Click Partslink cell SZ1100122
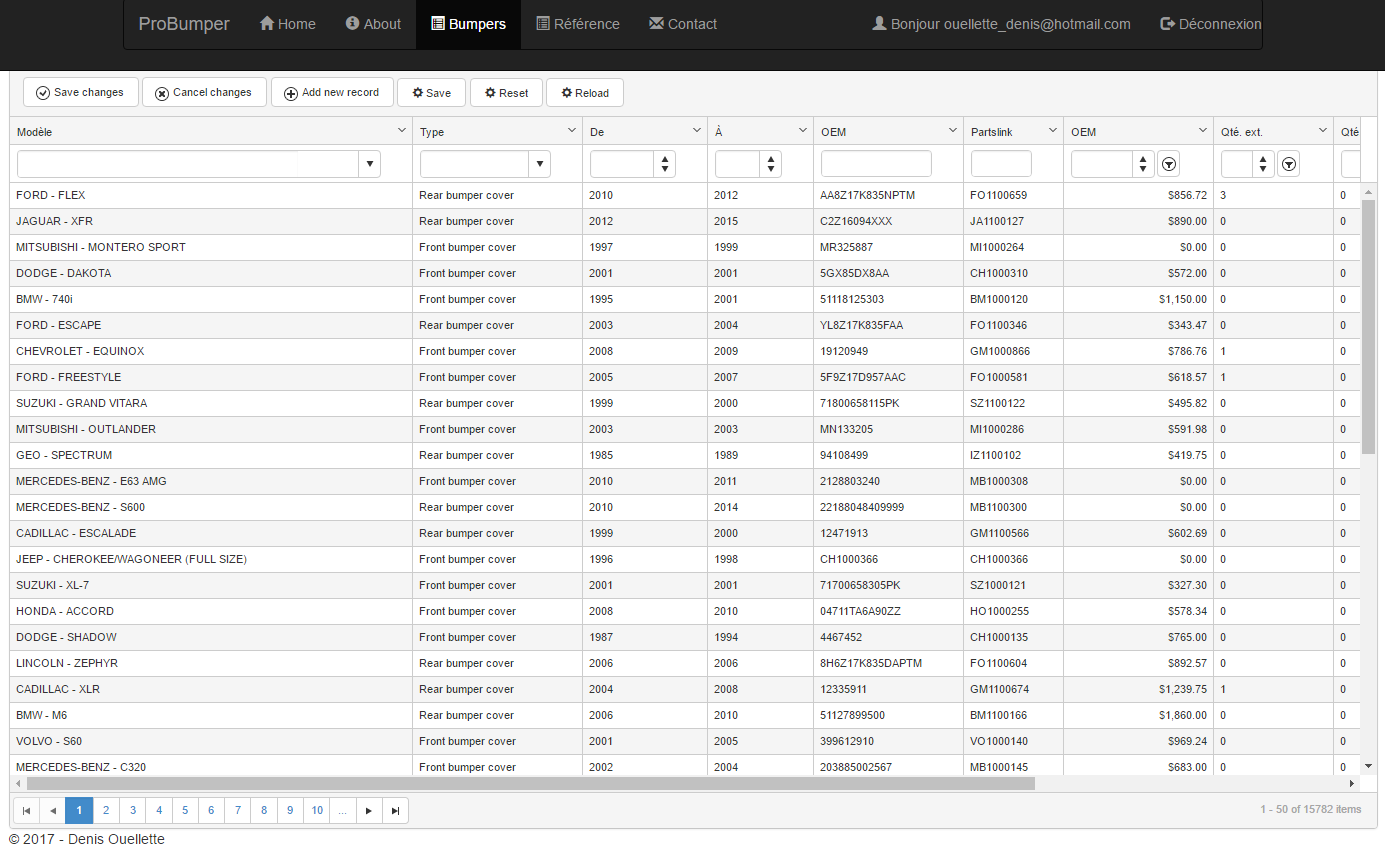1385x861 pixels. pyautogui.click(x=1013, y=403)
